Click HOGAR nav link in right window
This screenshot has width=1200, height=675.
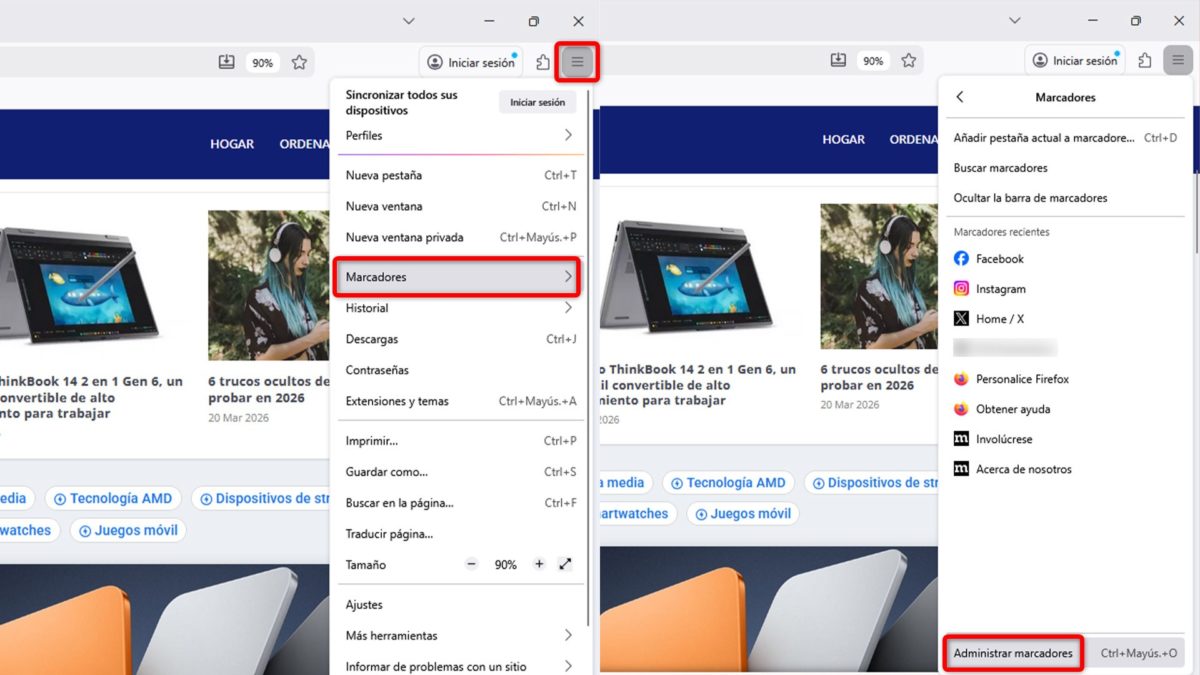(843, 139)
